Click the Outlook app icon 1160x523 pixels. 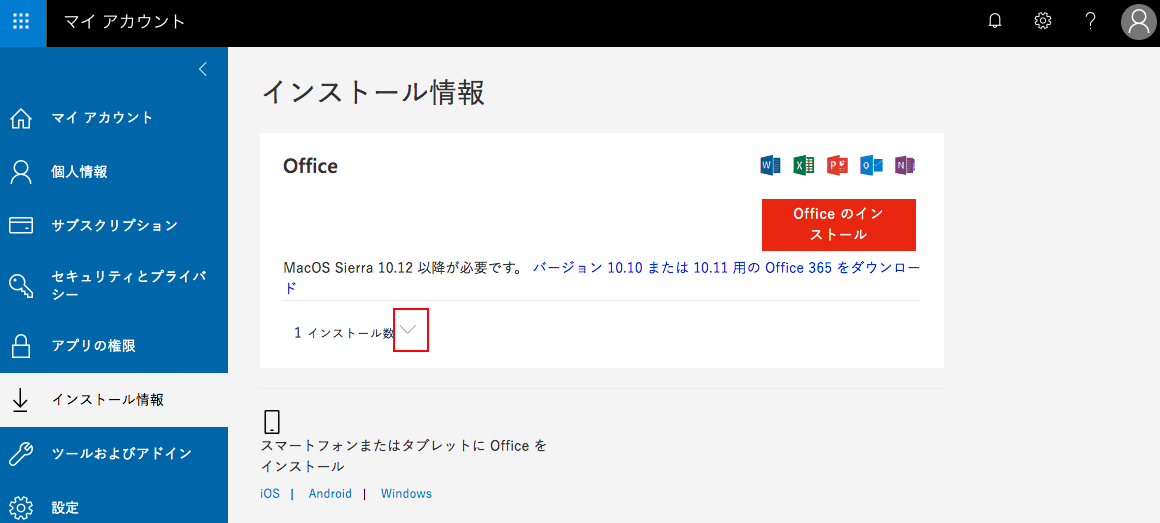click(x=871, y=165)
